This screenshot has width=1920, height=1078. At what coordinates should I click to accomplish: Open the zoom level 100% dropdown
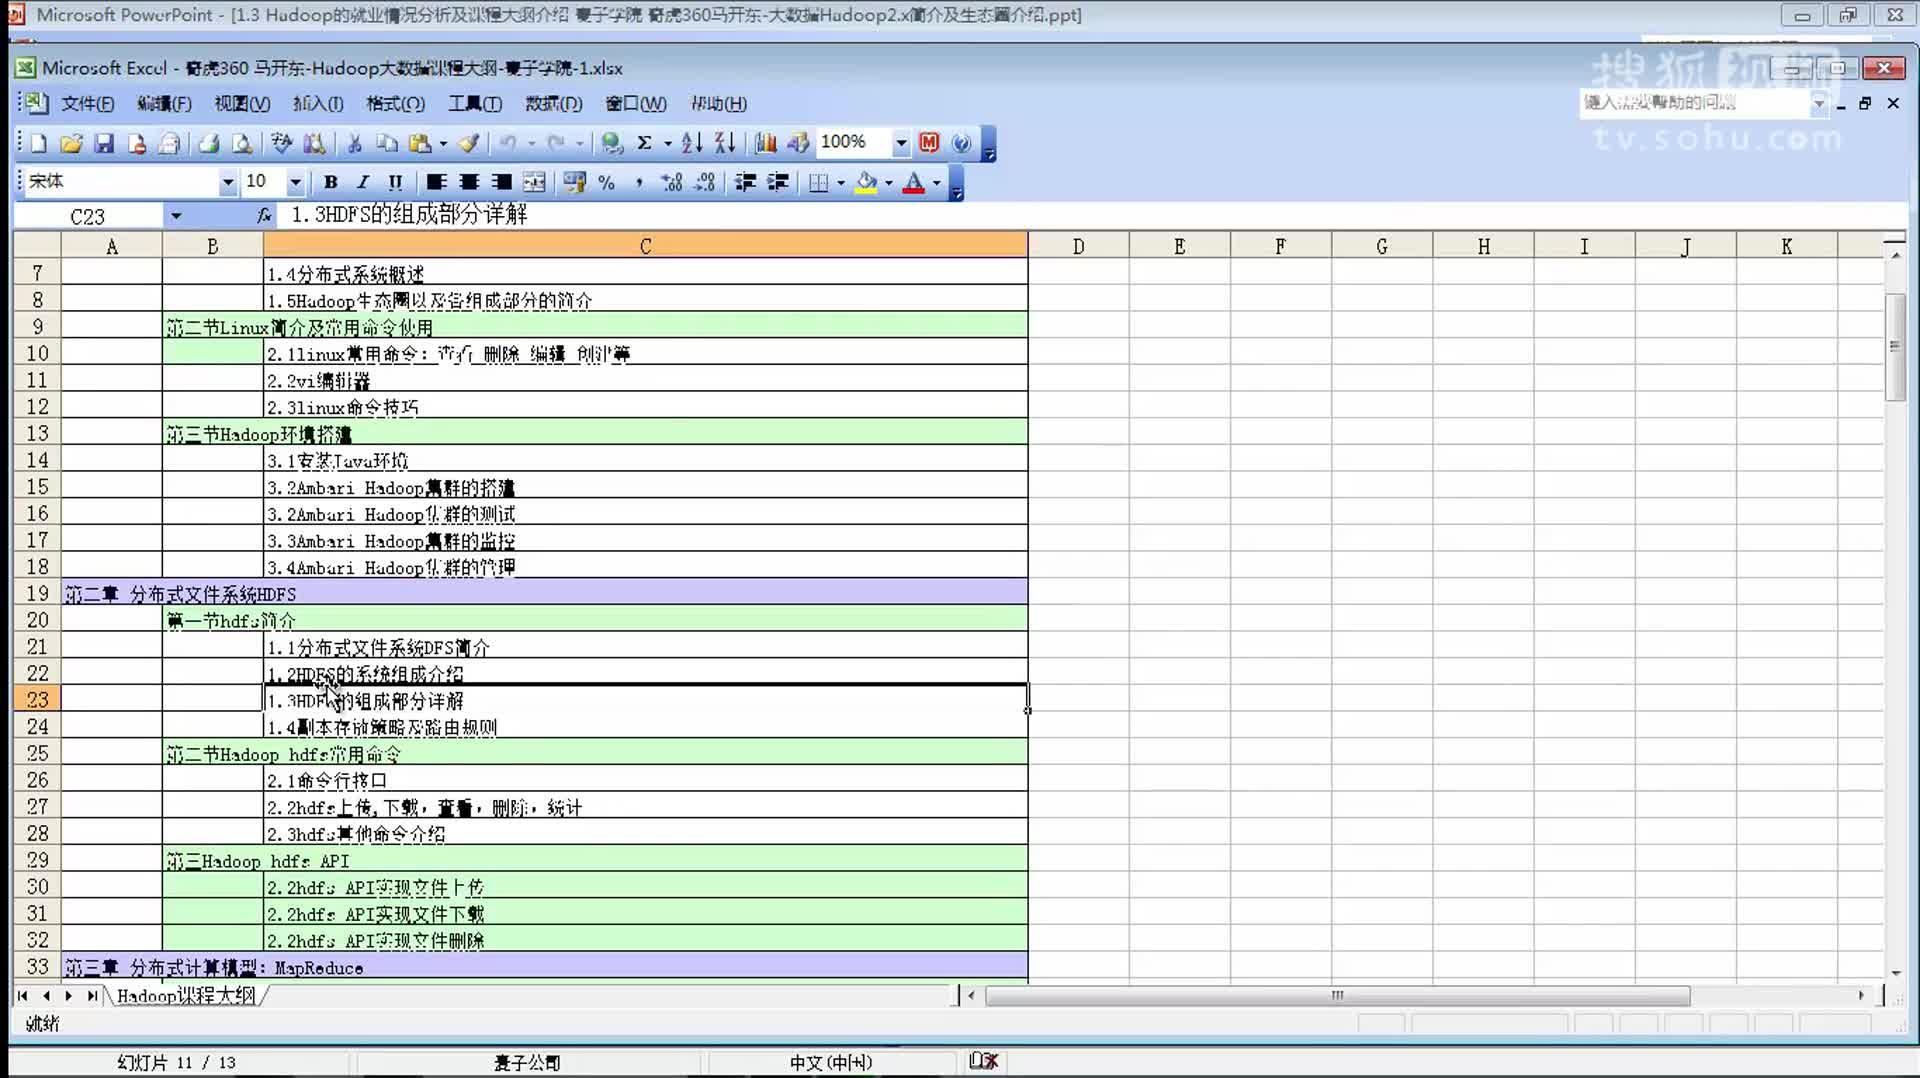click(x=900, y=143)
